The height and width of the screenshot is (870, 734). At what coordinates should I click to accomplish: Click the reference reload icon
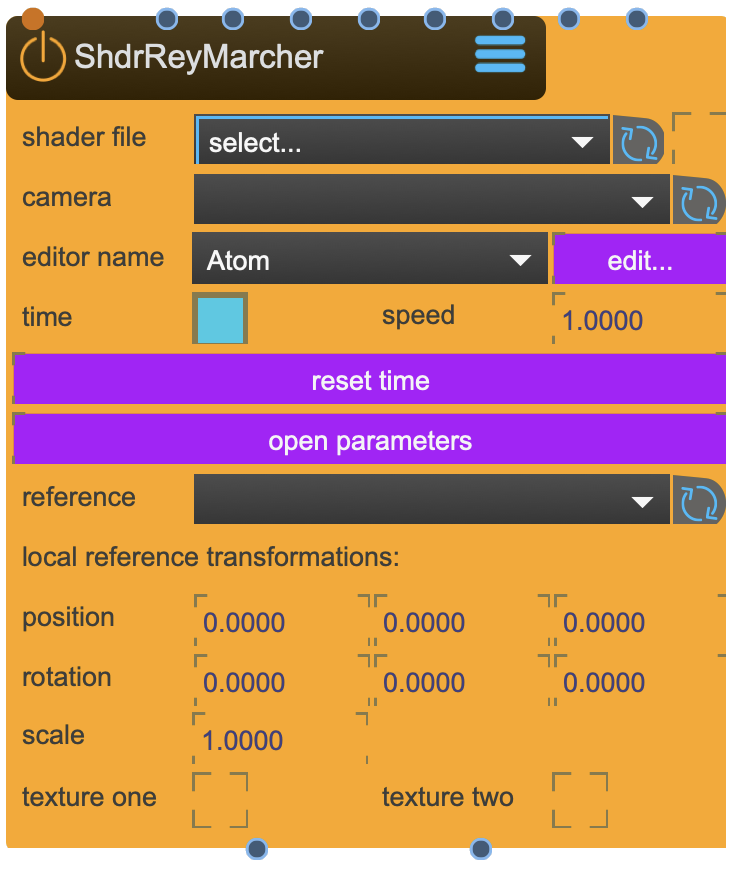point(700,500)
